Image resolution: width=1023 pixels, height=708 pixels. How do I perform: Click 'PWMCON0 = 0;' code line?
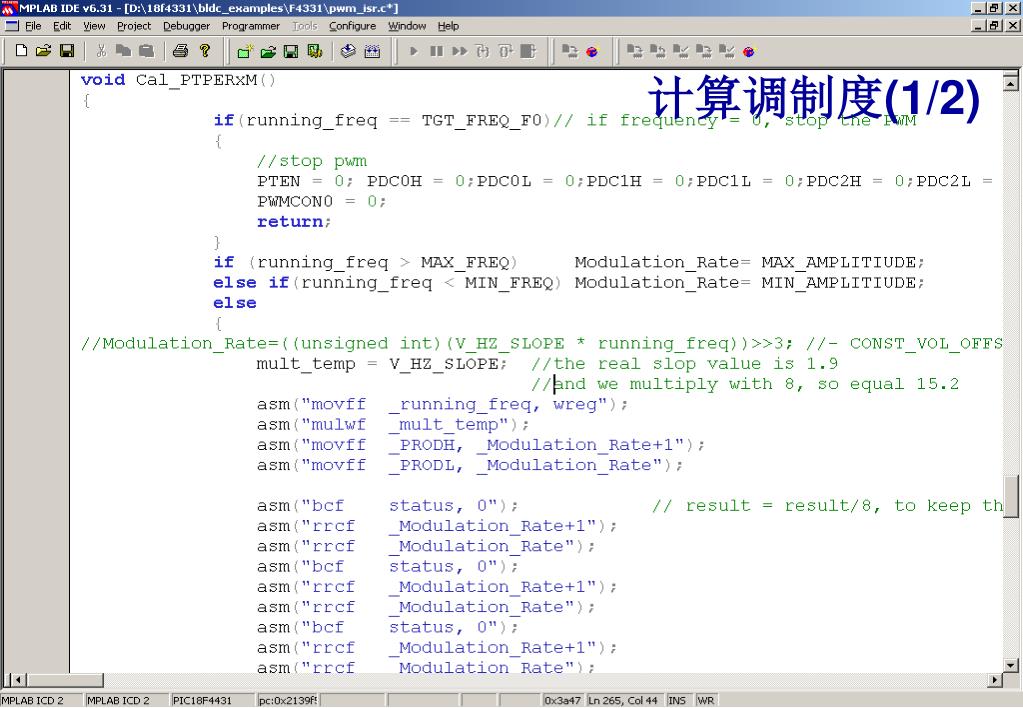[322, 202]
